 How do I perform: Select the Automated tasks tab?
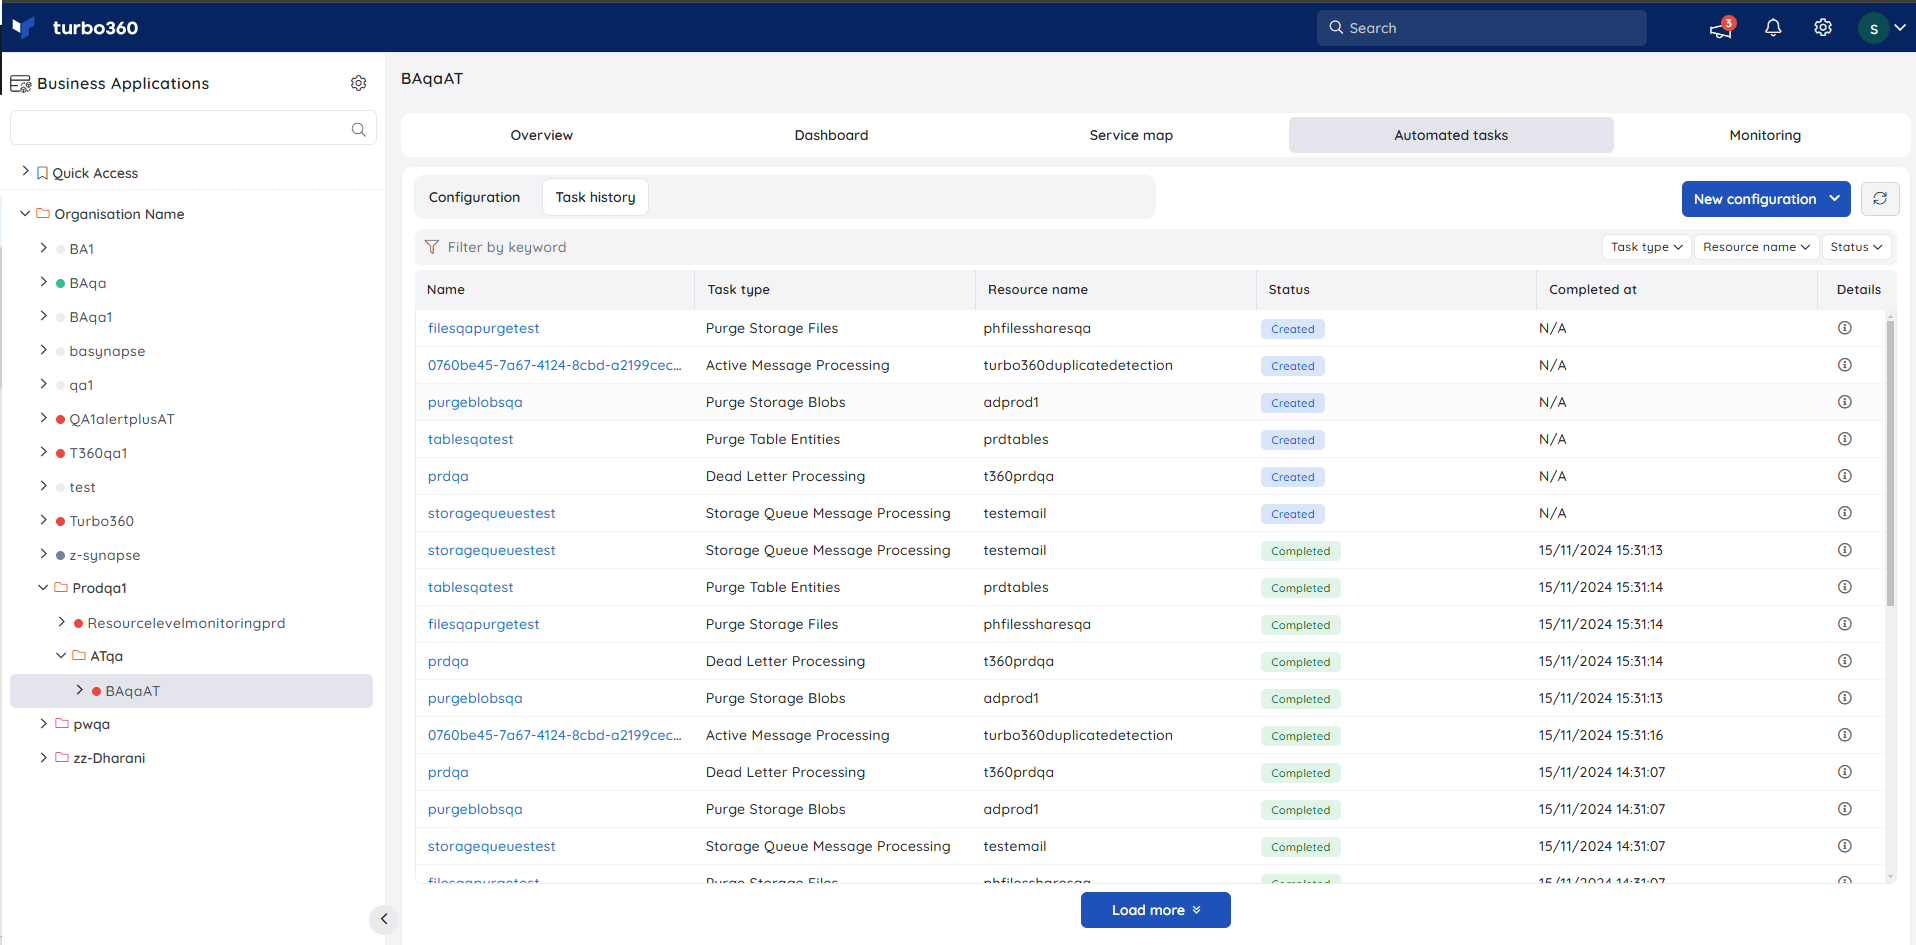point(1451,135)
